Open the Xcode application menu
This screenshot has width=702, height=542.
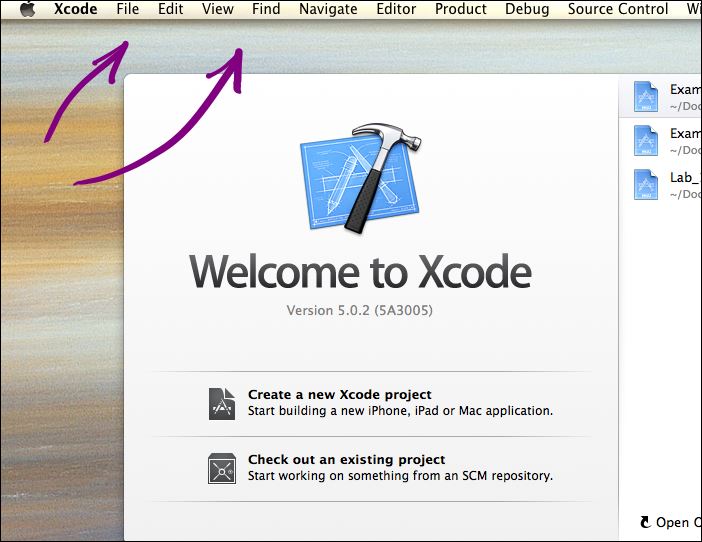pos(76,9)
